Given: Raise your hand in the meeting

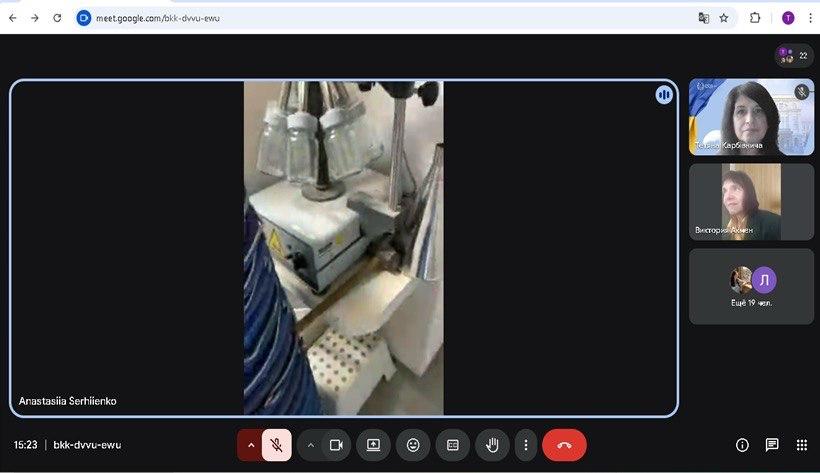Looking at the screenshot, I should click(492, 445).
